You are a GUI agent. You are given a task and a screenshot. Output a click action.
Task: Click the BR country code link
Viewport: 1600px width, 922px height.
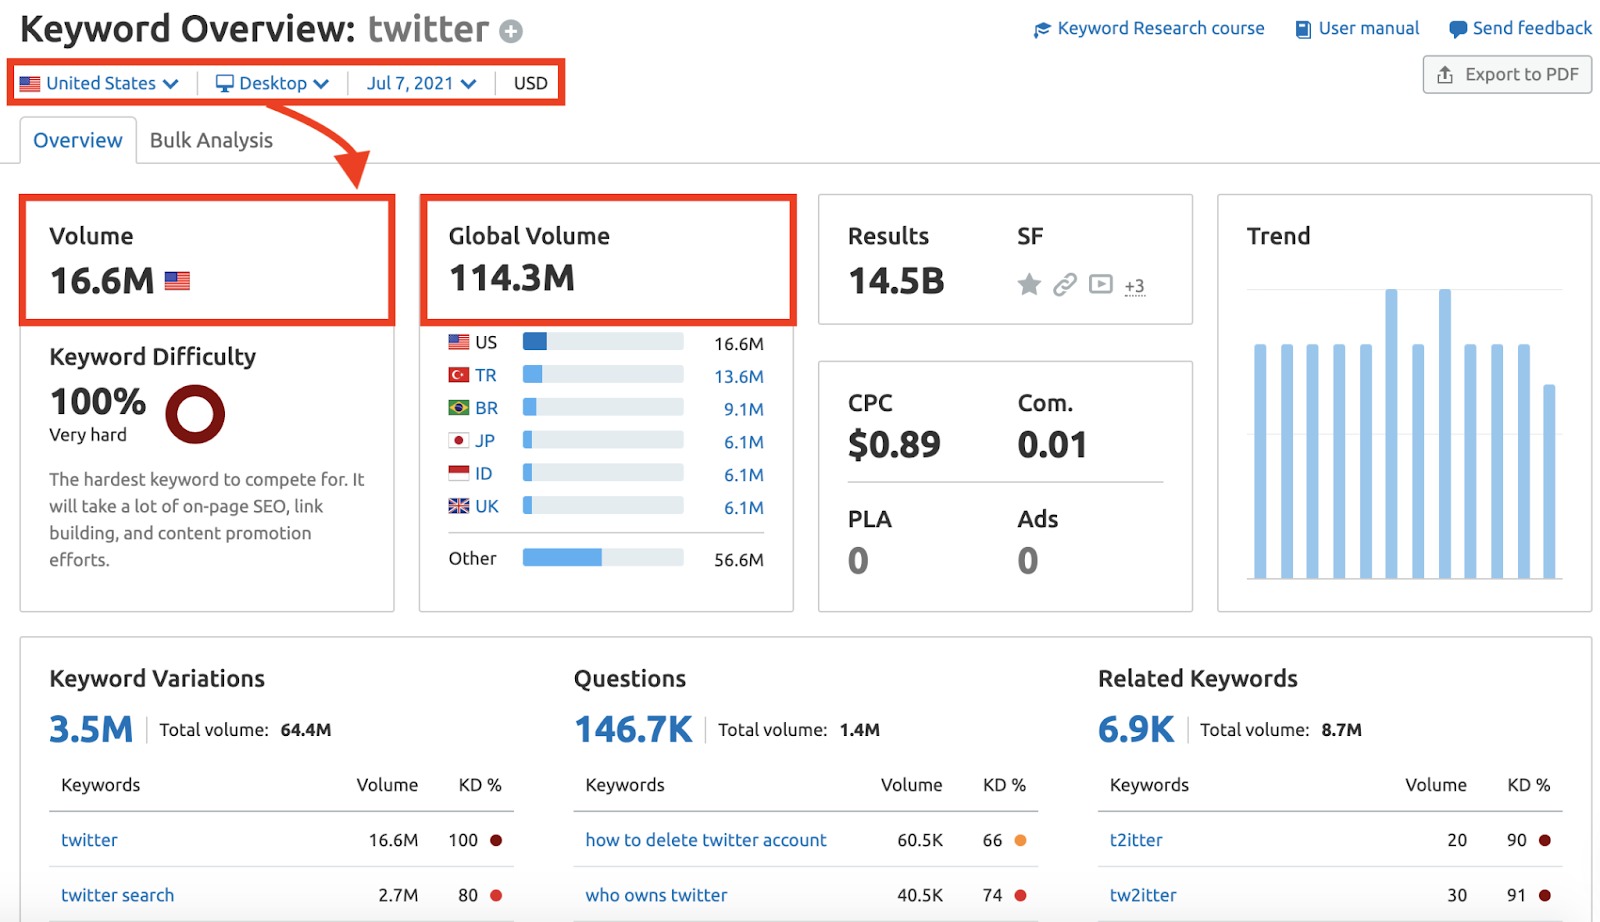[x=487, y=408]
